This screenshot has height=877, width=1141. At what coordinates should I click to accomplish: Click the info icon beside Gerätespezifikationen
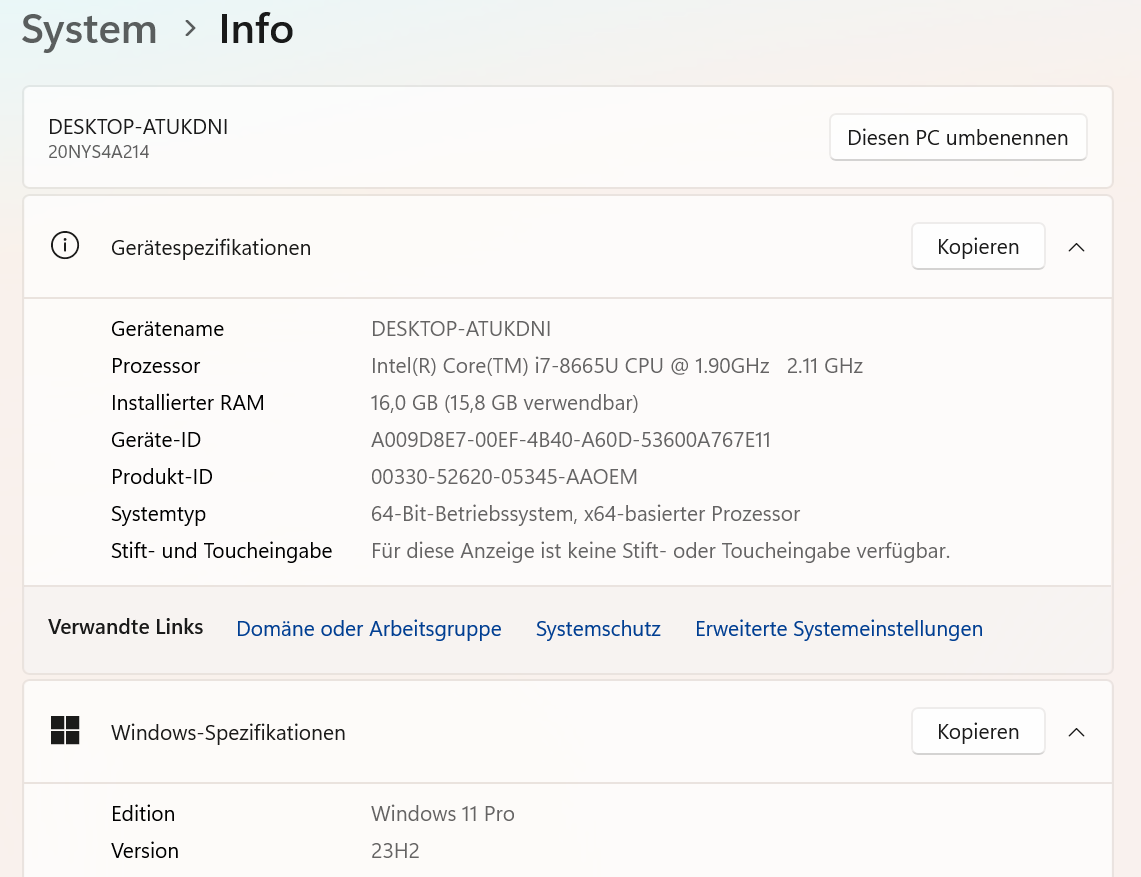click(65, 246)
